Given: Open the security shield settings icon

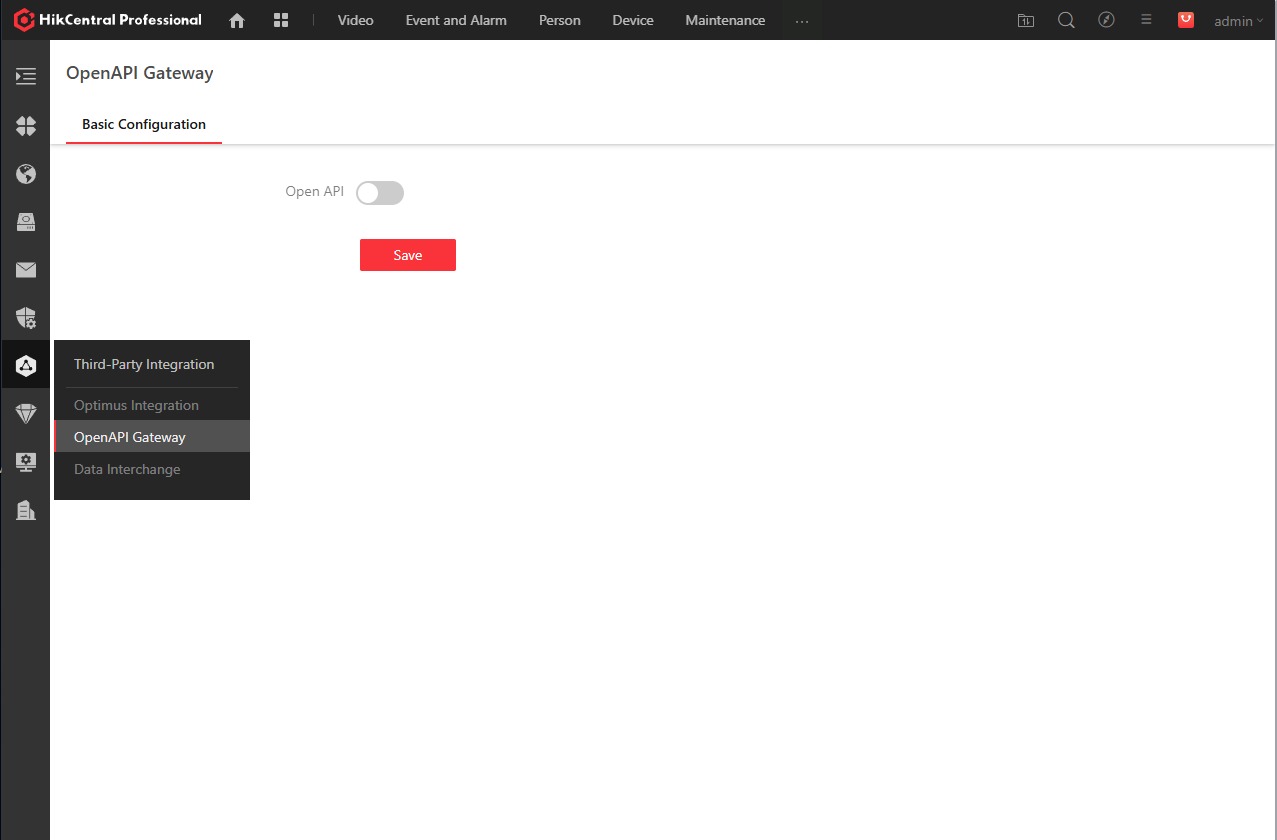Looking at the screenshot, I should [x=26, y=318].
